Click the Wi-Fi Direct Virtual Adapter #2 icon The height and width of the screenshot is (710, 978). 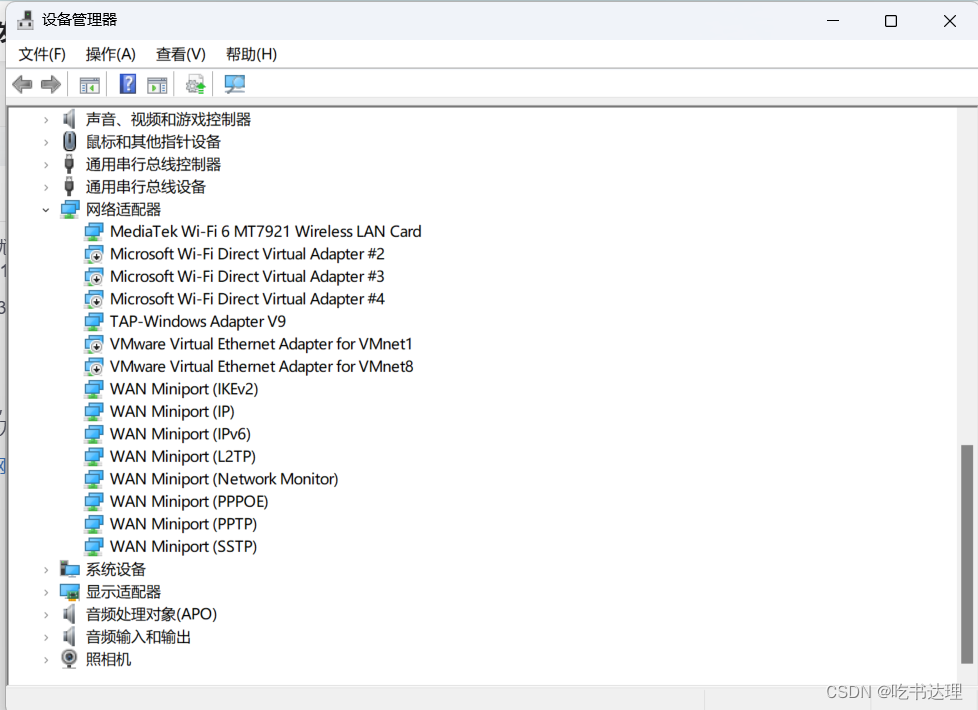[x=94, y=254]
